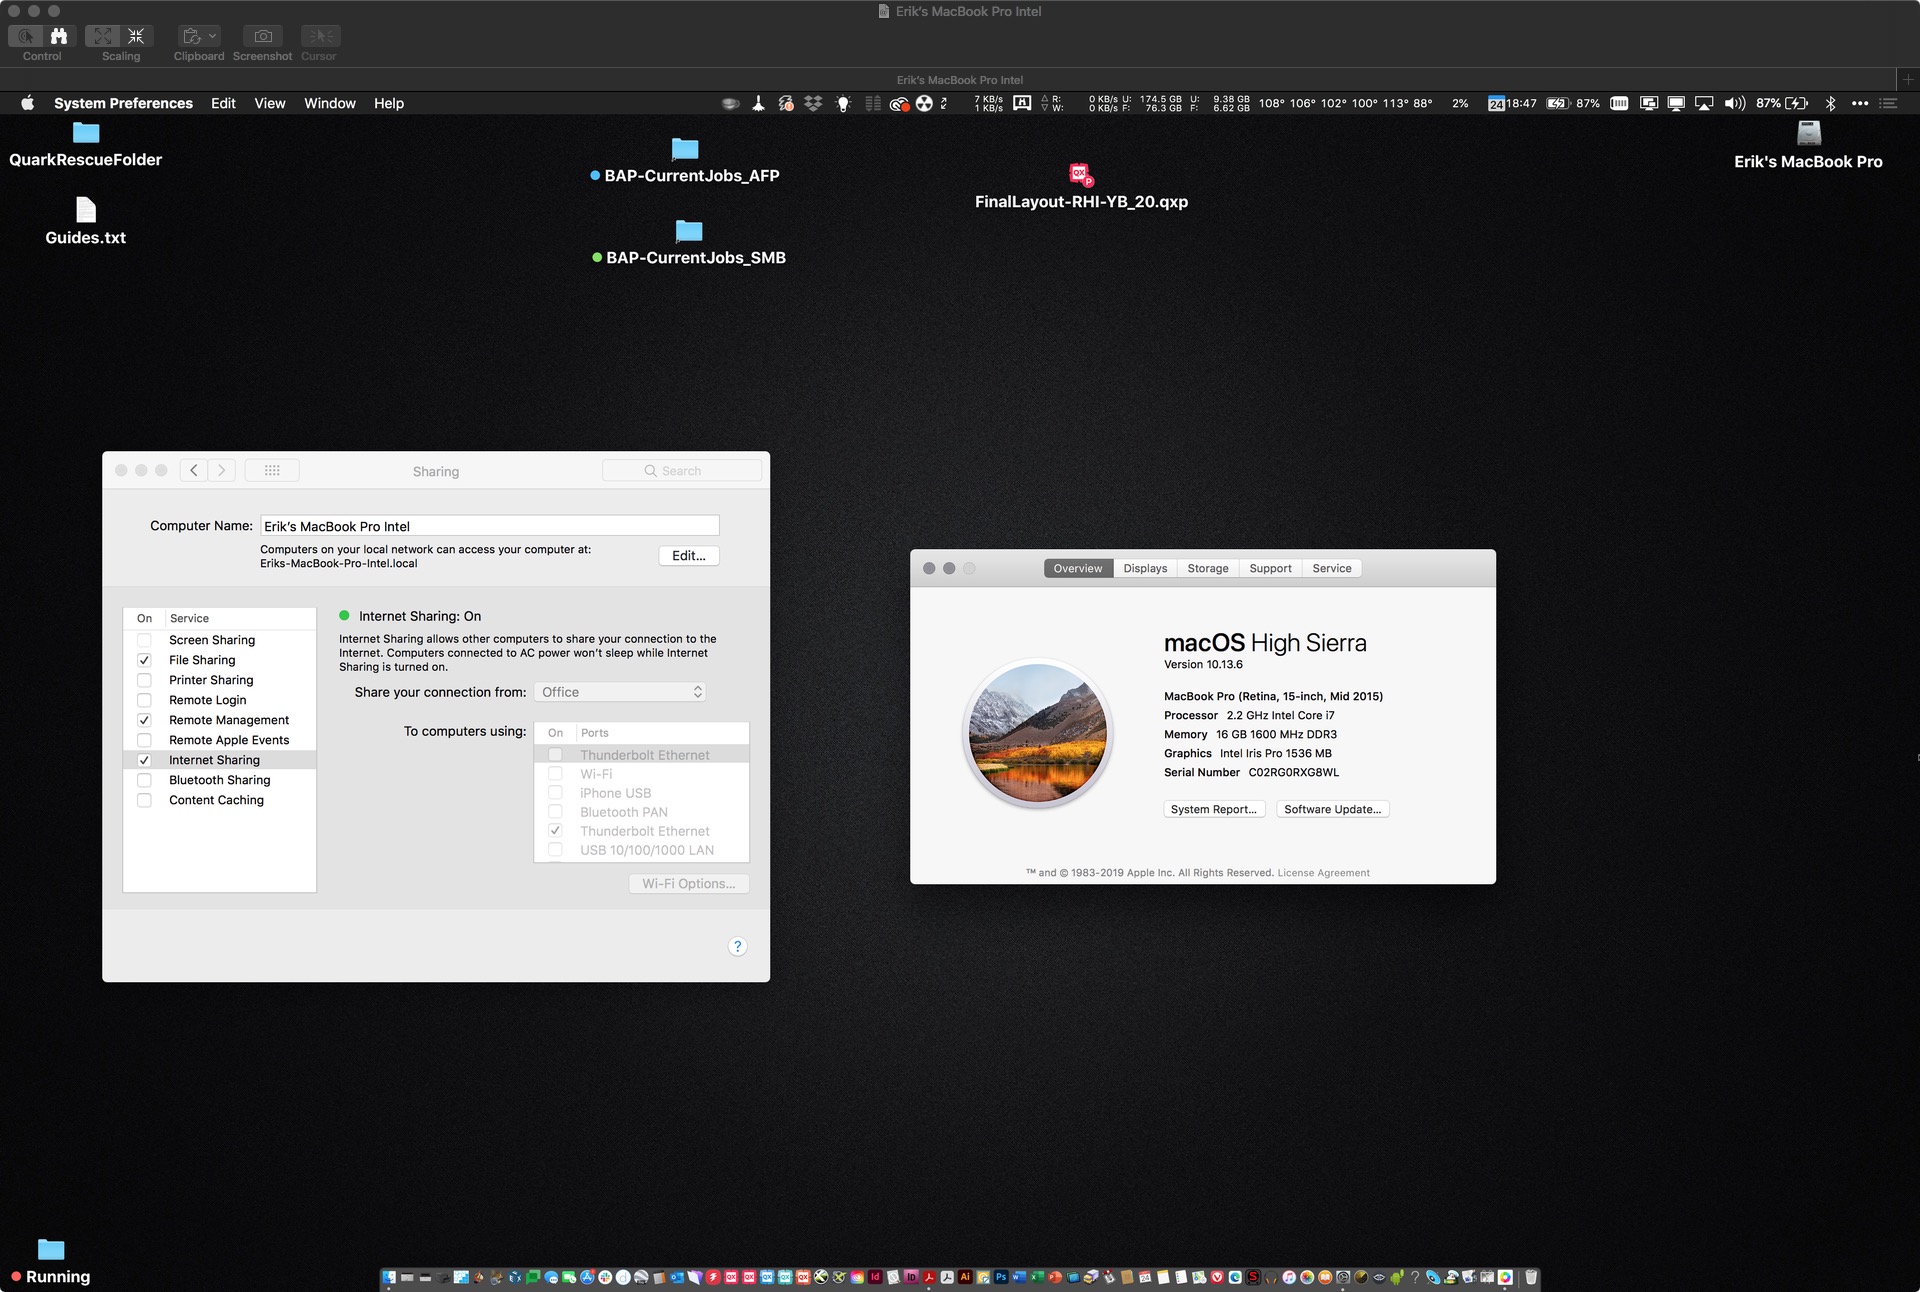Turn off Internet Sharing checkbox
The image size is (1920, 1292).
click(x=144, y=760)
